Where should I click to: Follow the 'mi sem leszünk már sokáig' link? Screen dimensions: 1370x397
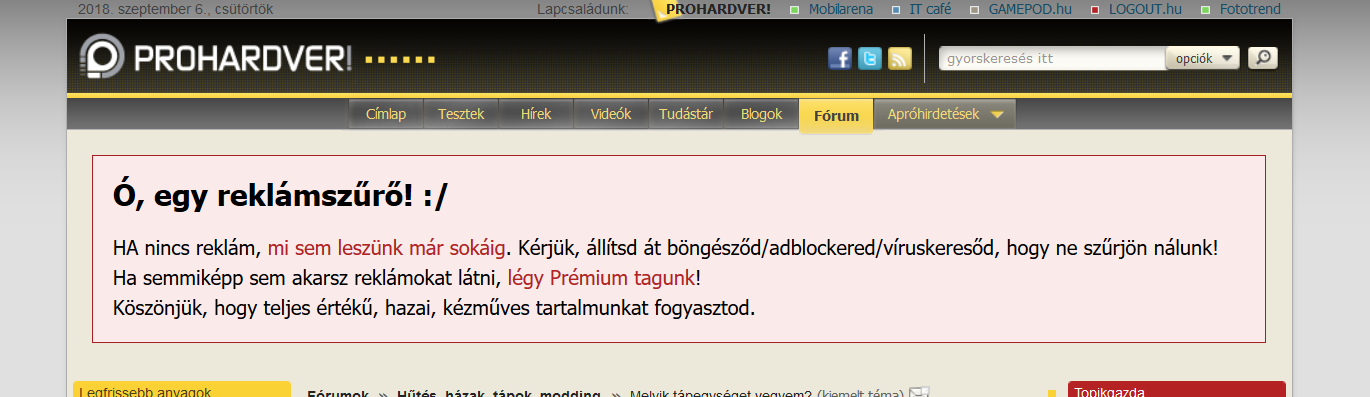387,247
